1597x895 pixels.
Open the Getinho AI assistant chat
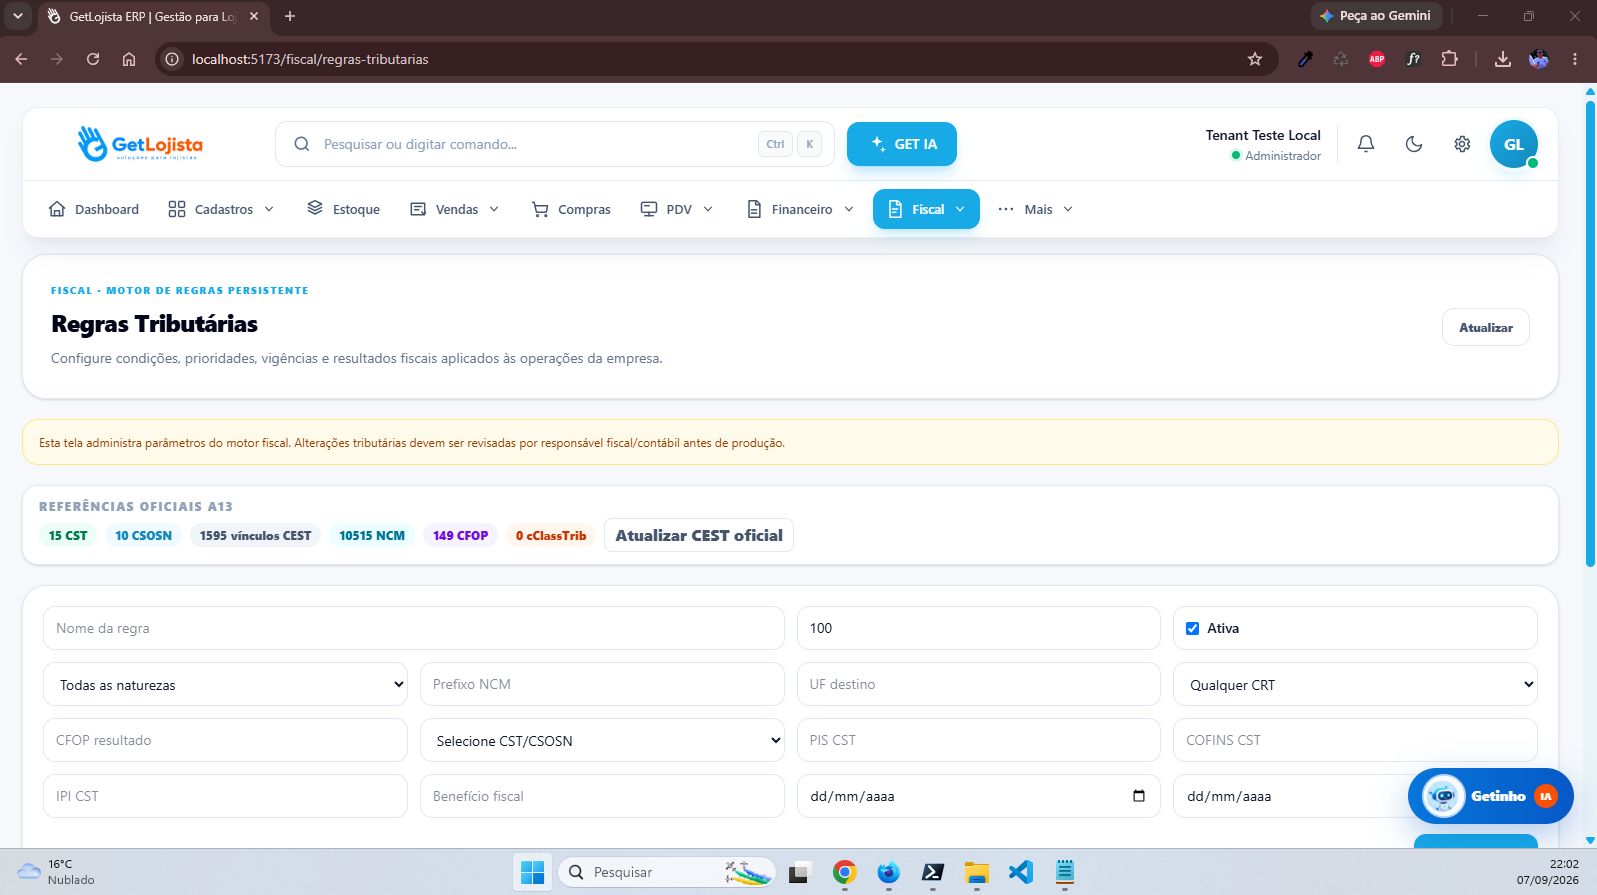(1490, 796)
